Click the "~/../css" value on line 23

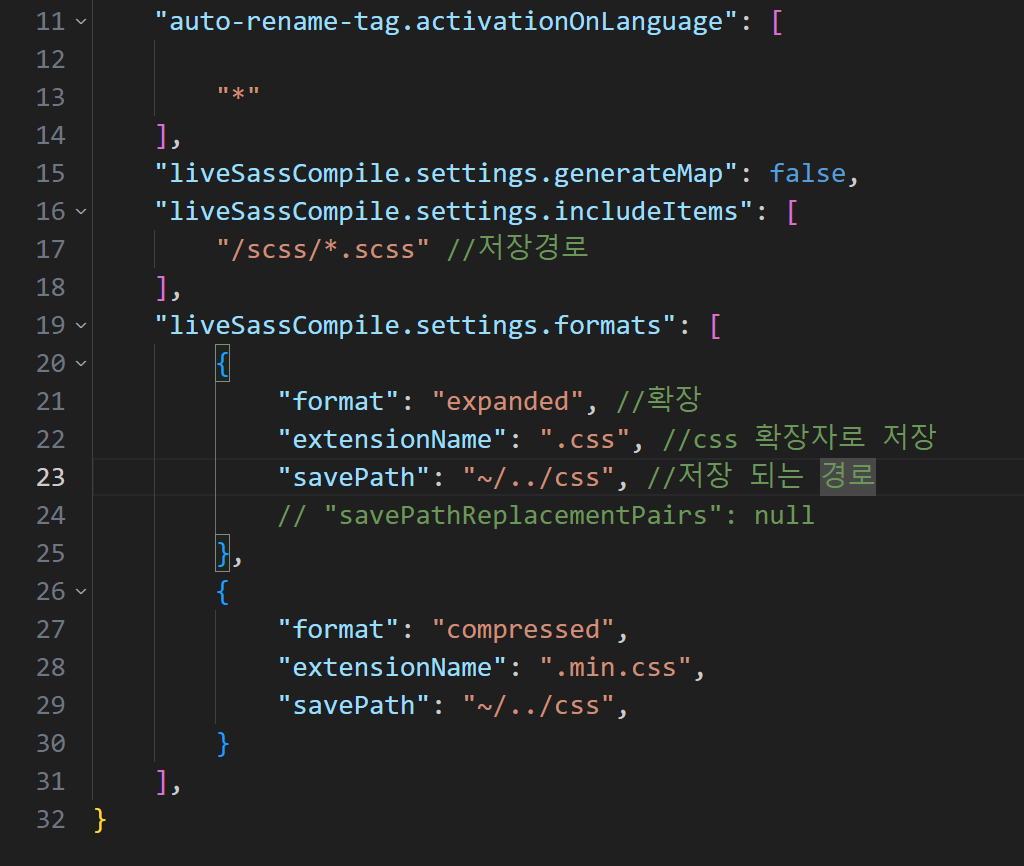click(x=539, y=477)
